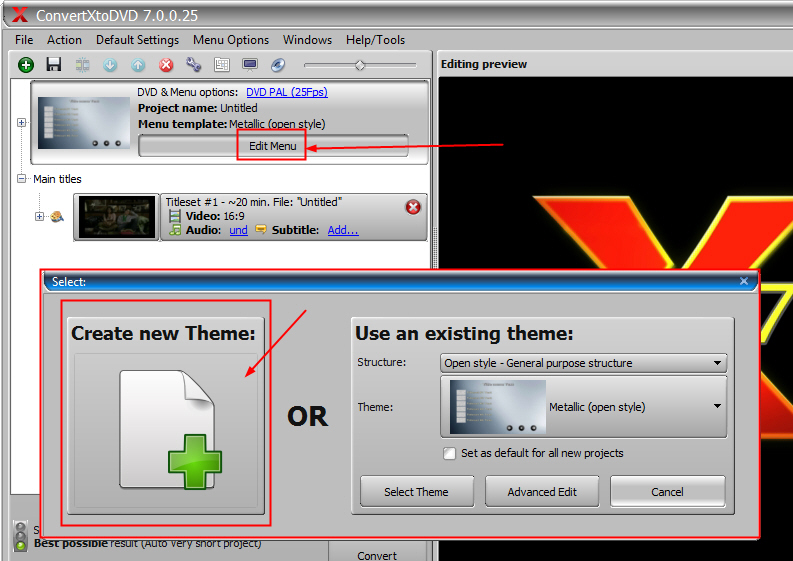Screen dimensions: 793x561
Task: Open the Windows menu
Action: [307, 39]
